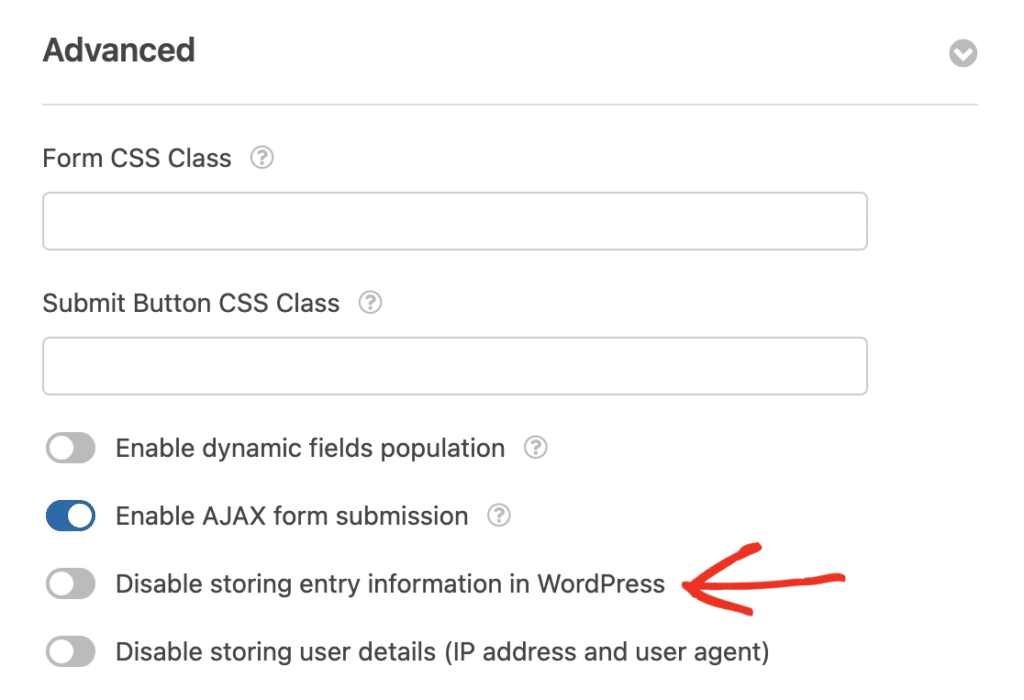Click Disable storing entry information in WordPress text
The width and height of the screenshot is (1024, 700).
coord(389,583)
